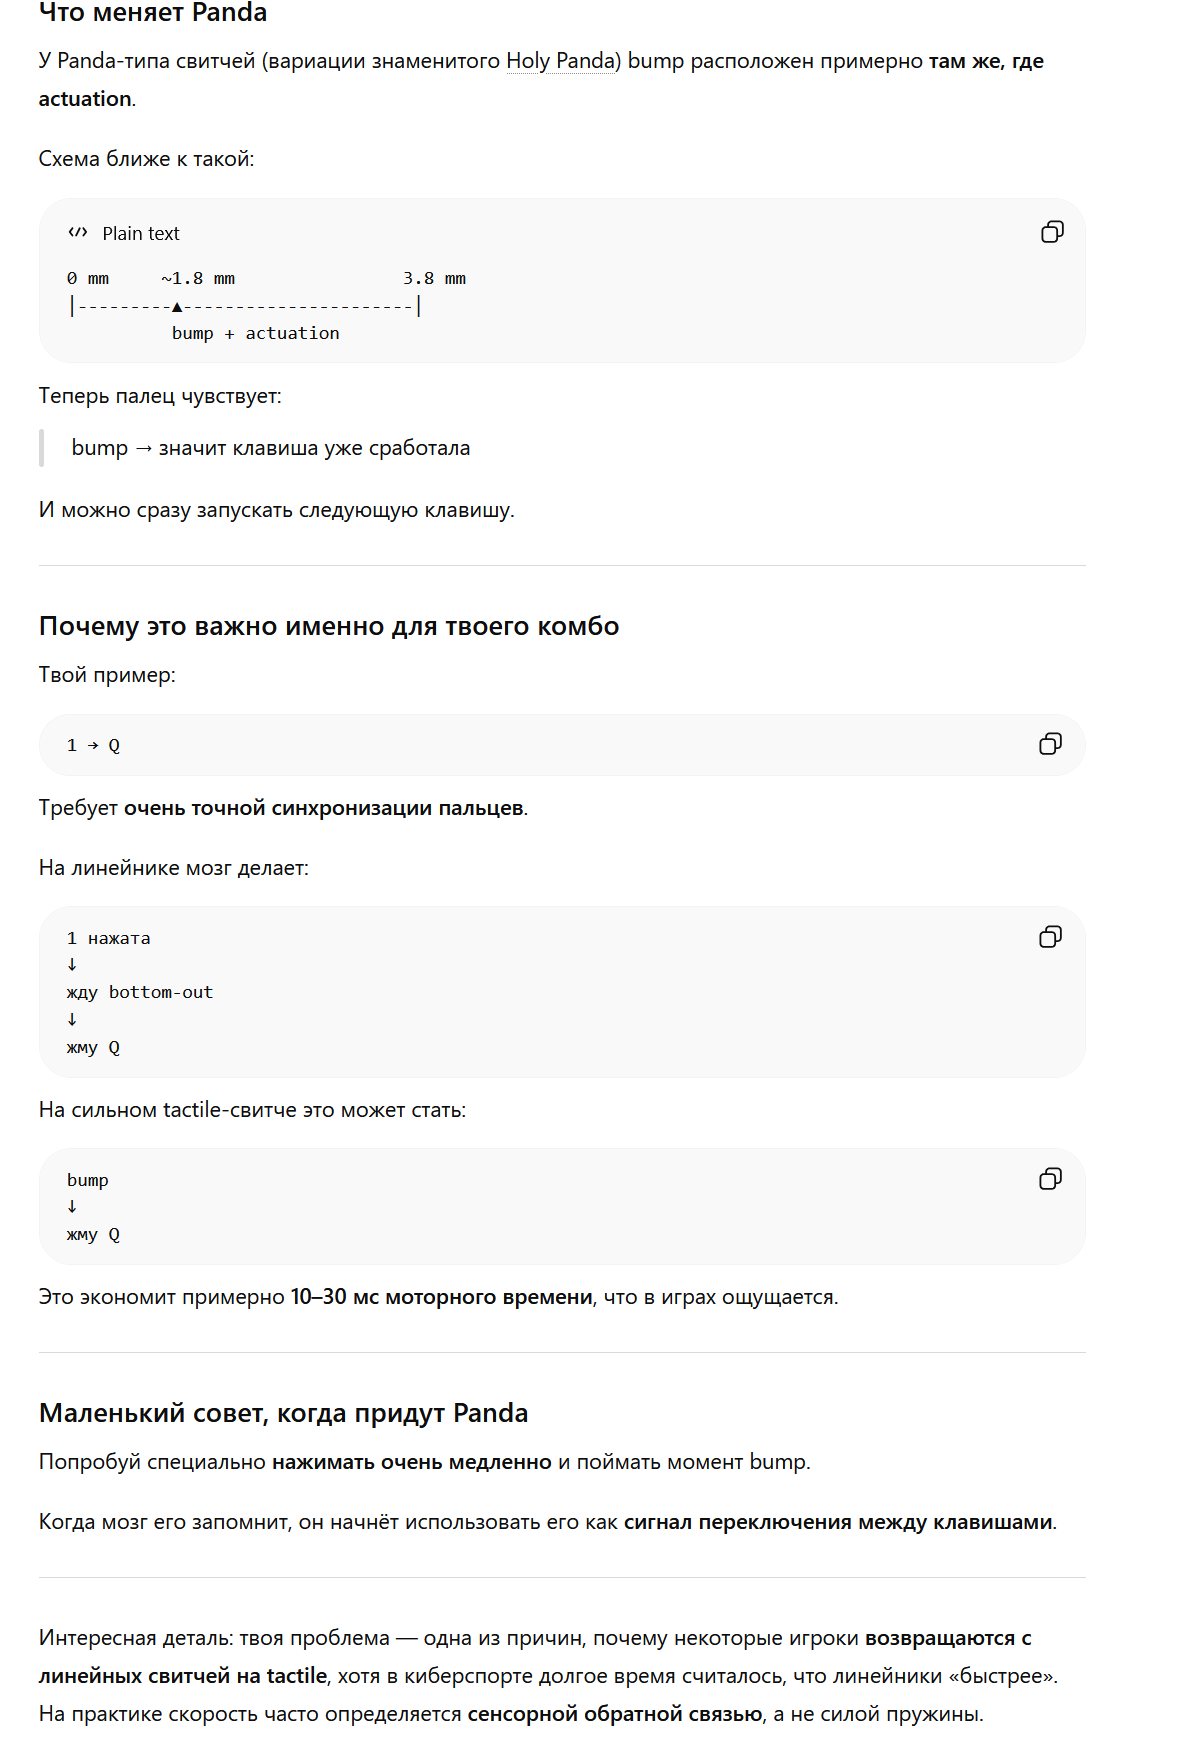Click the code brackets icon beside Plain text
Screen dimensions: 1183x1742
click(78, 233)
